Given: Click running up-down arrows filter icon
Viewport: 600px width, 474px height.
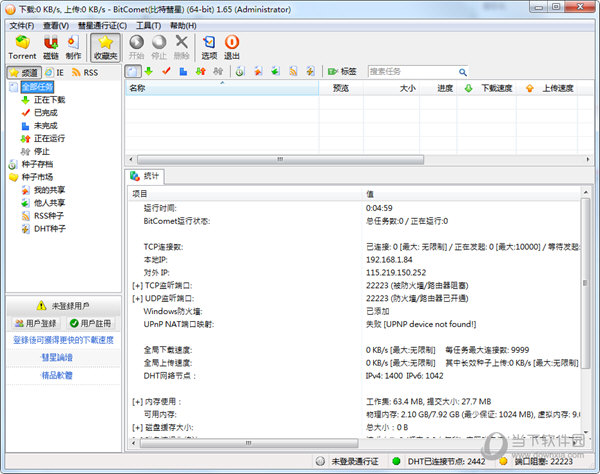Looking at the screenshot, I should [201, 71].
